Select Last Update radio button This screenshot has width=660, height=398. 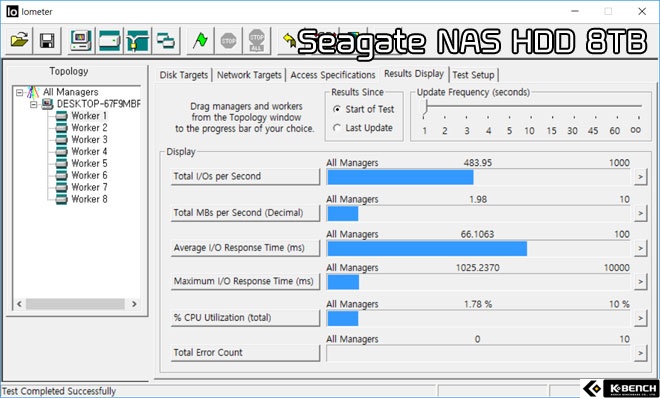coord(337,128)
